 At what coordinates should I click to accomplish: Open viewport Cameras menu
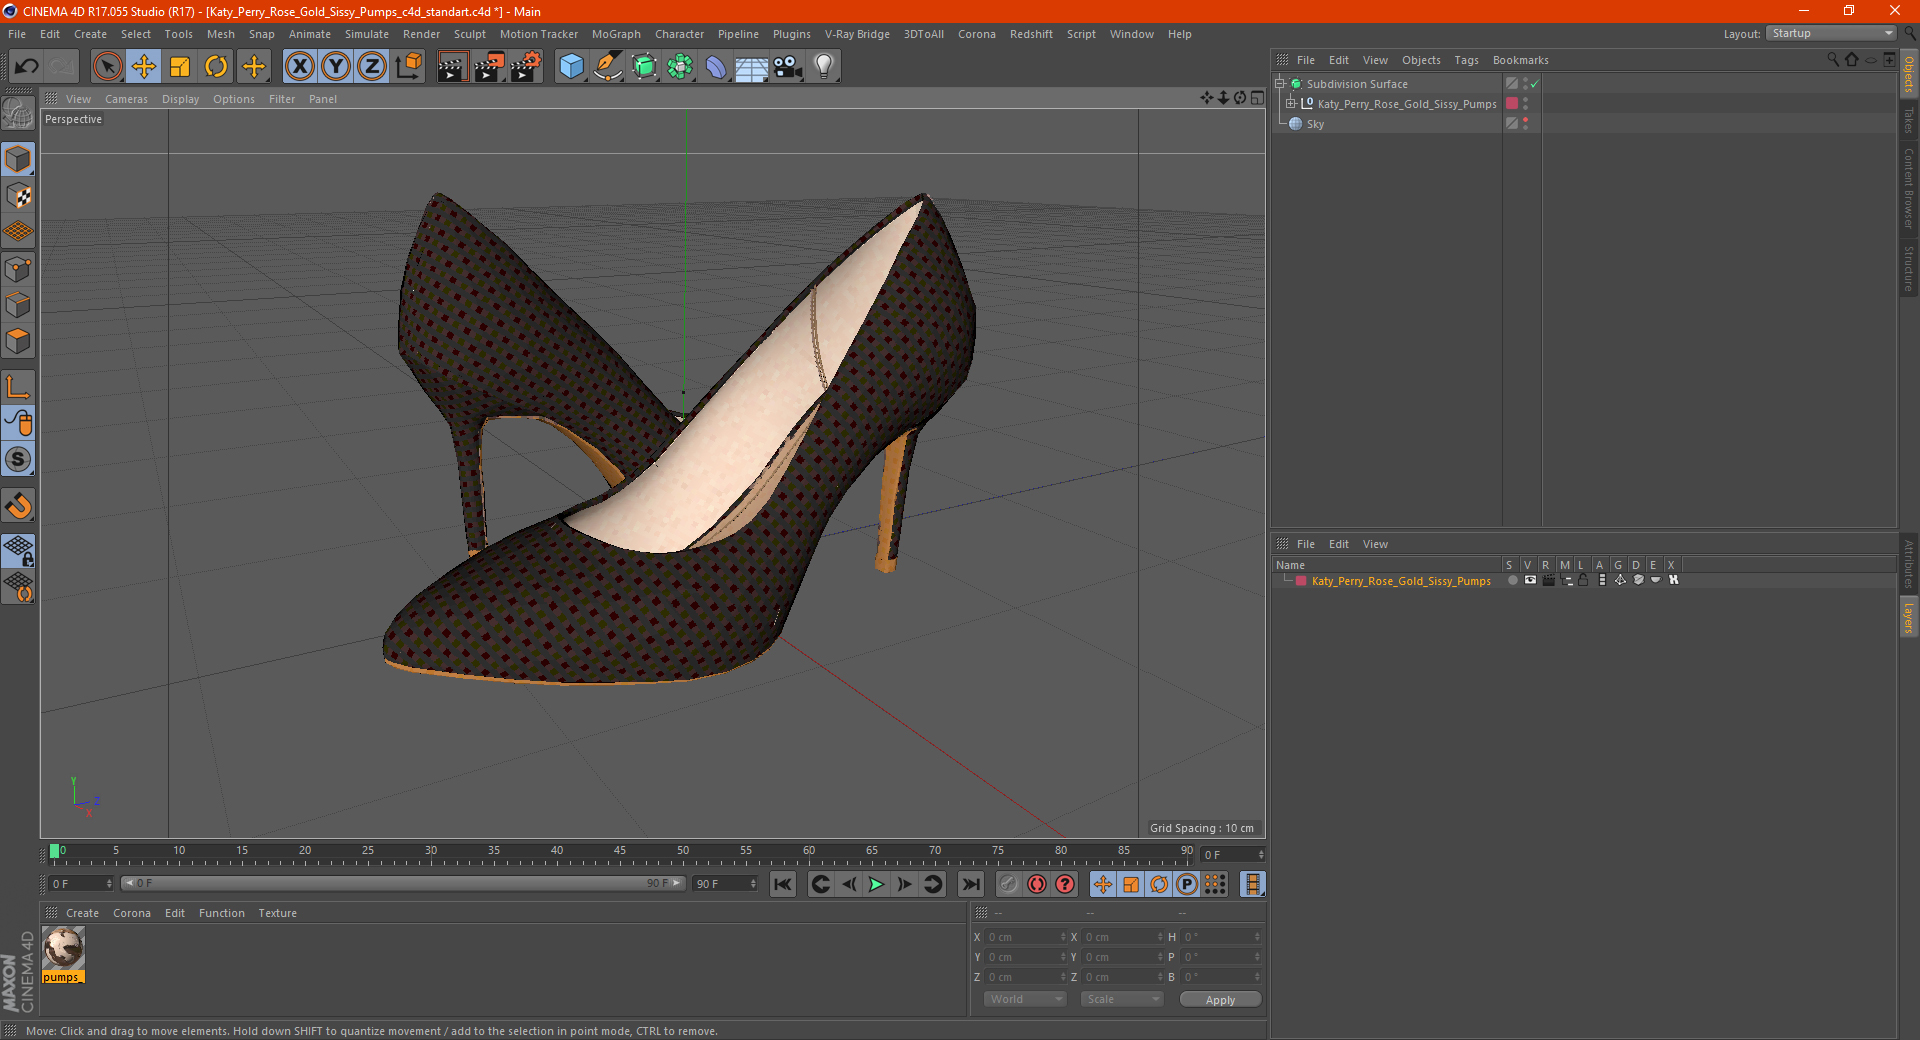coord(126,99)
